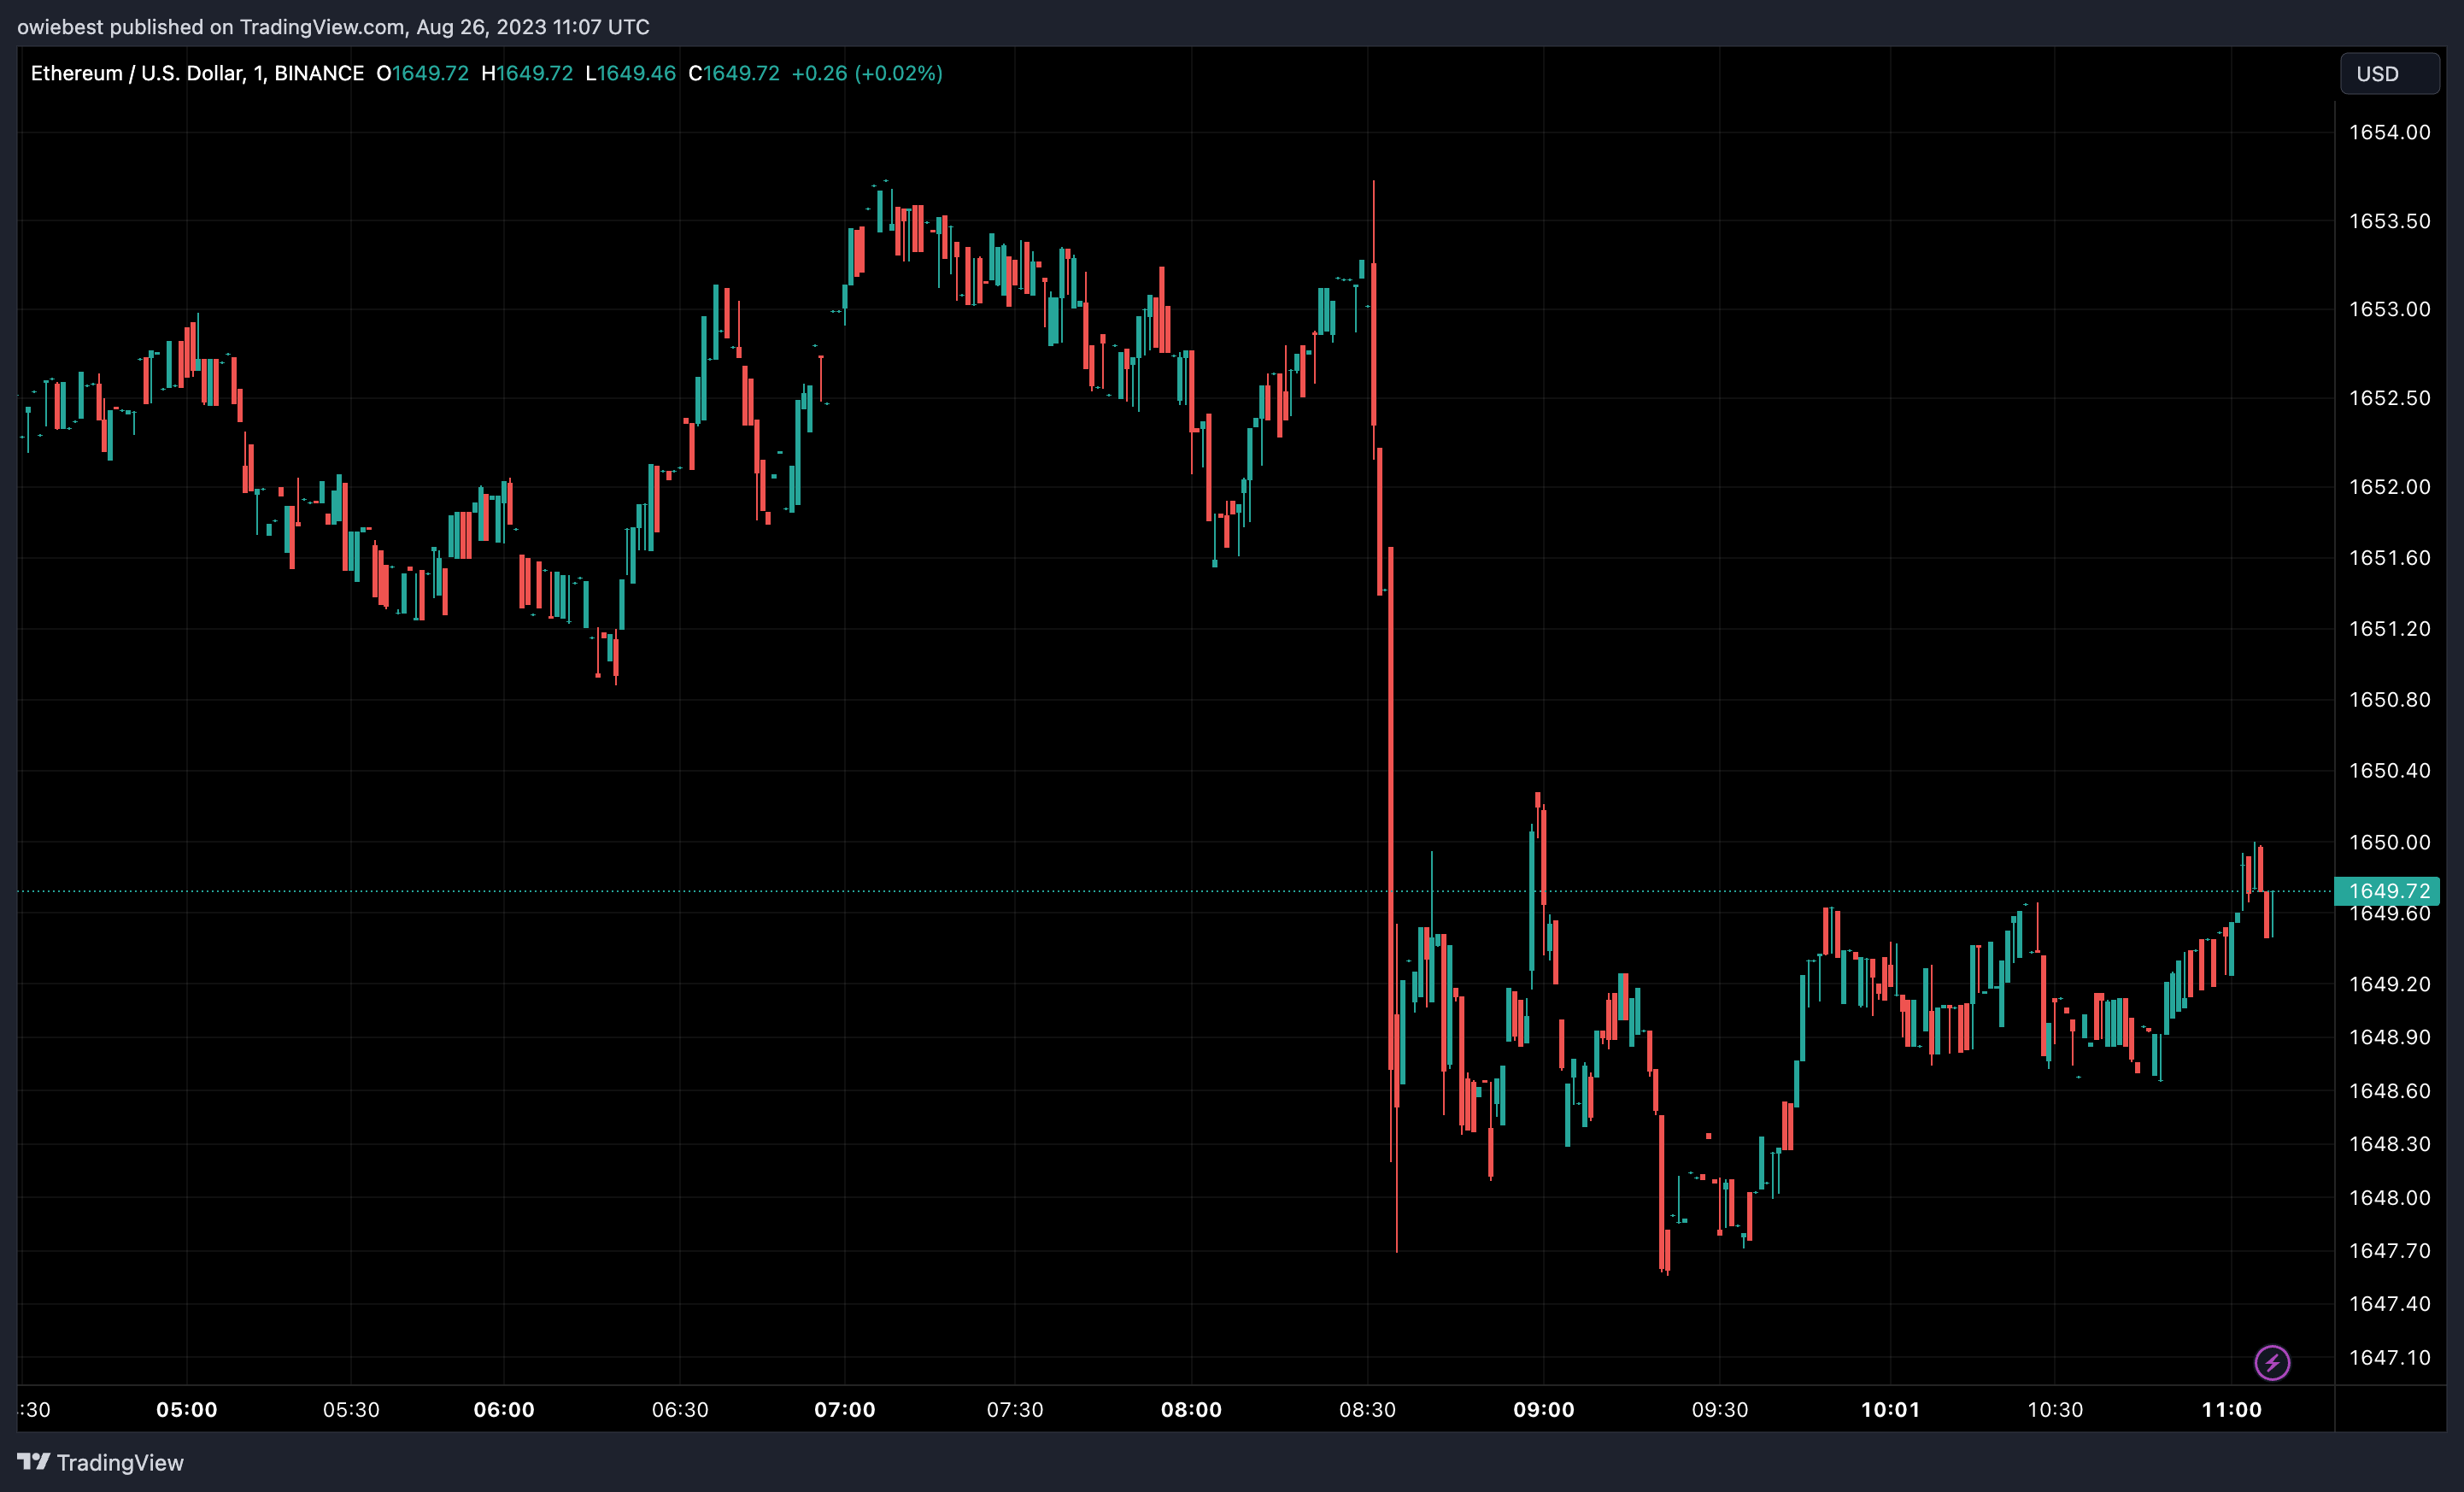
Task: Click the 06:30 time axis label
Action: pos(680,1410)
